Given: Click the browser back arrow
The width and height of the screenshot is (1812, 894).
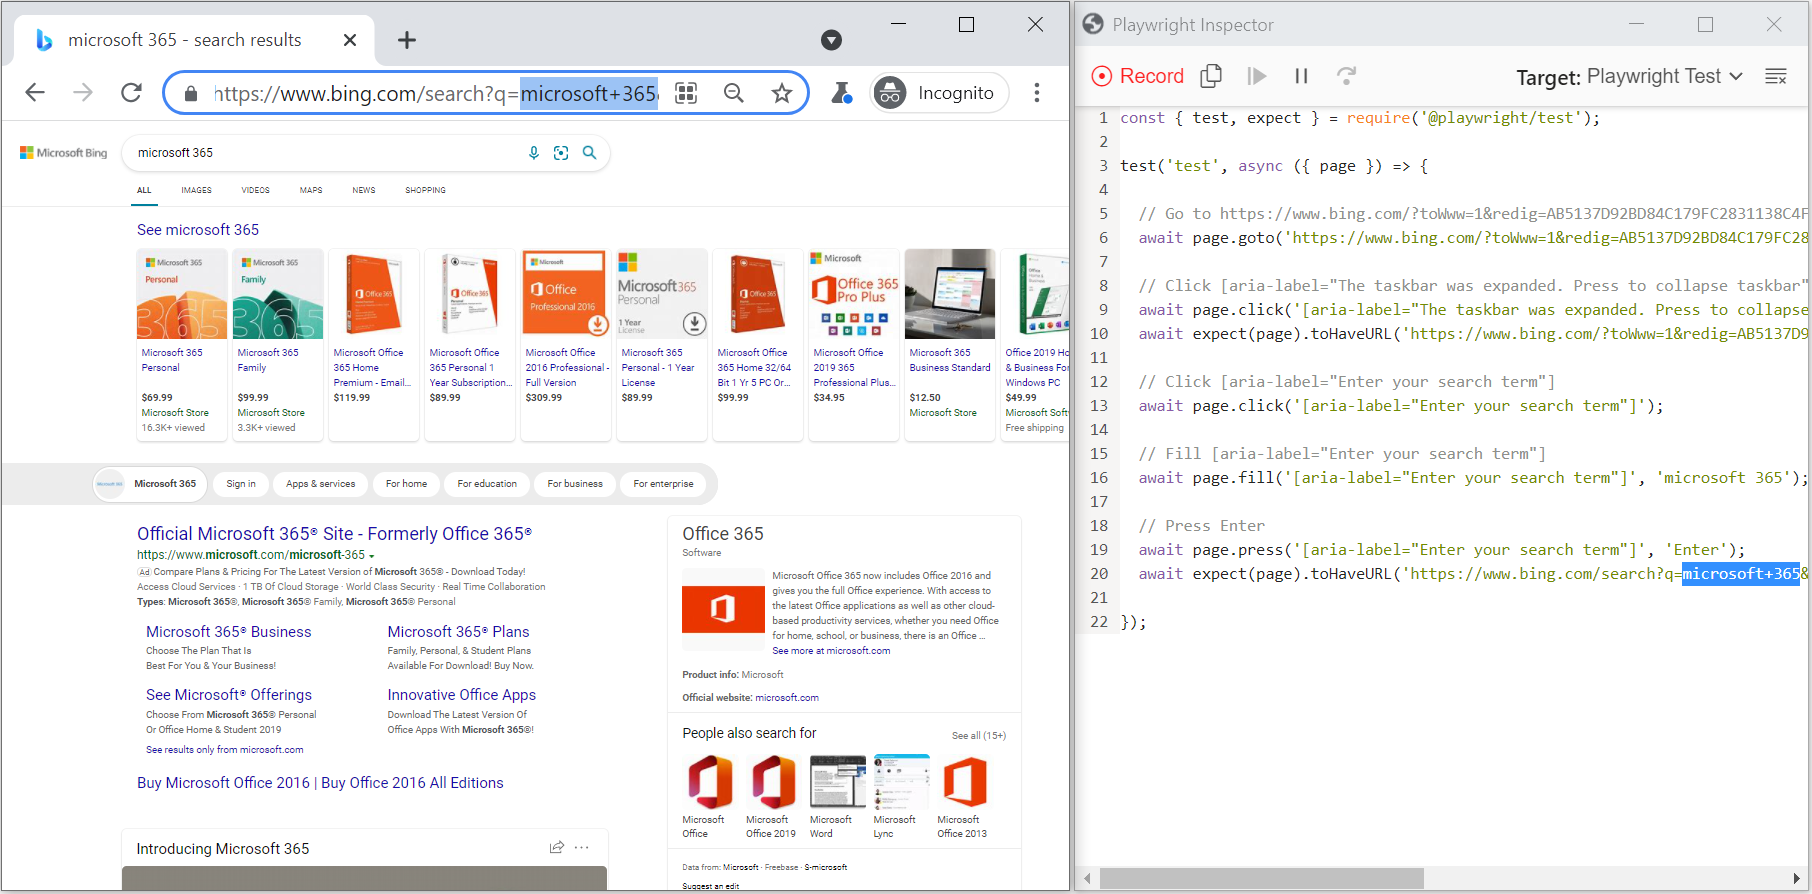Looking at the screenshot, I should (x=35, y=93).
